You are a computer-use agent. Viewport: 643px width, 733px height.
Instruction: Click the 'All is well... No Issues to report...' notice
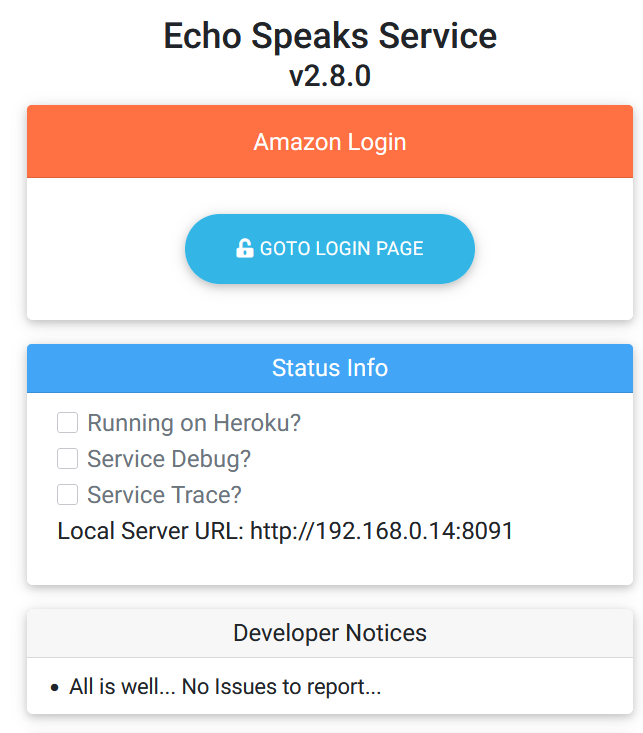[225, 687]
